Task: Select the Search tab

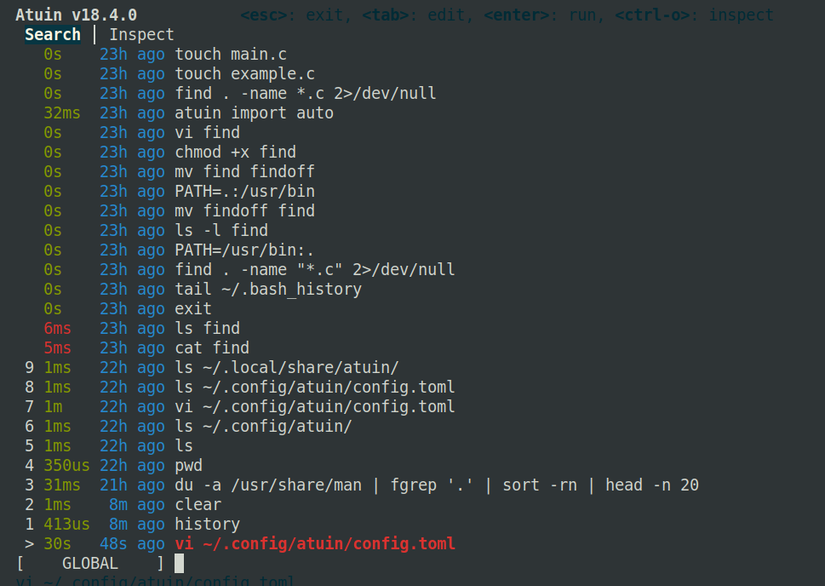Action: (x=52, y=34)
